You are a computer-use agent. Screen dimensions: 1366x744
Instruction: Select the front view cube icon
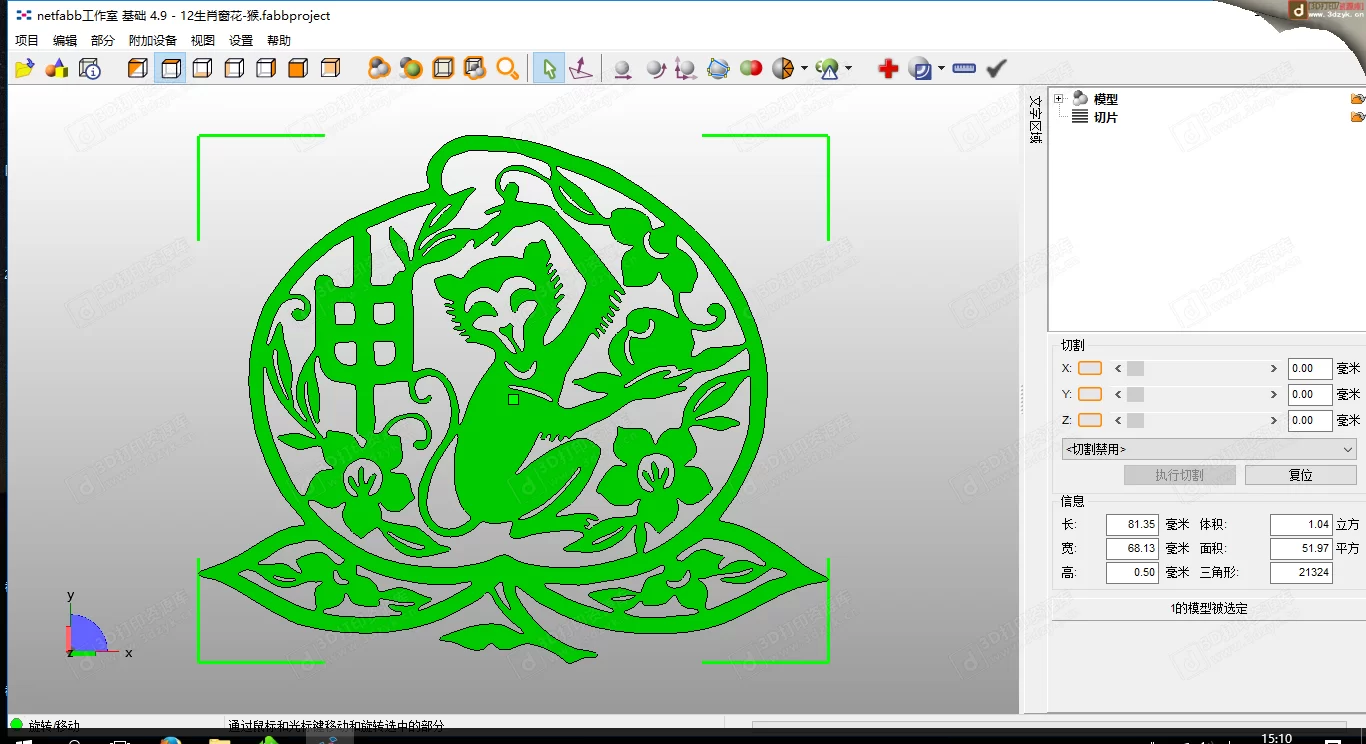[298, 68]
